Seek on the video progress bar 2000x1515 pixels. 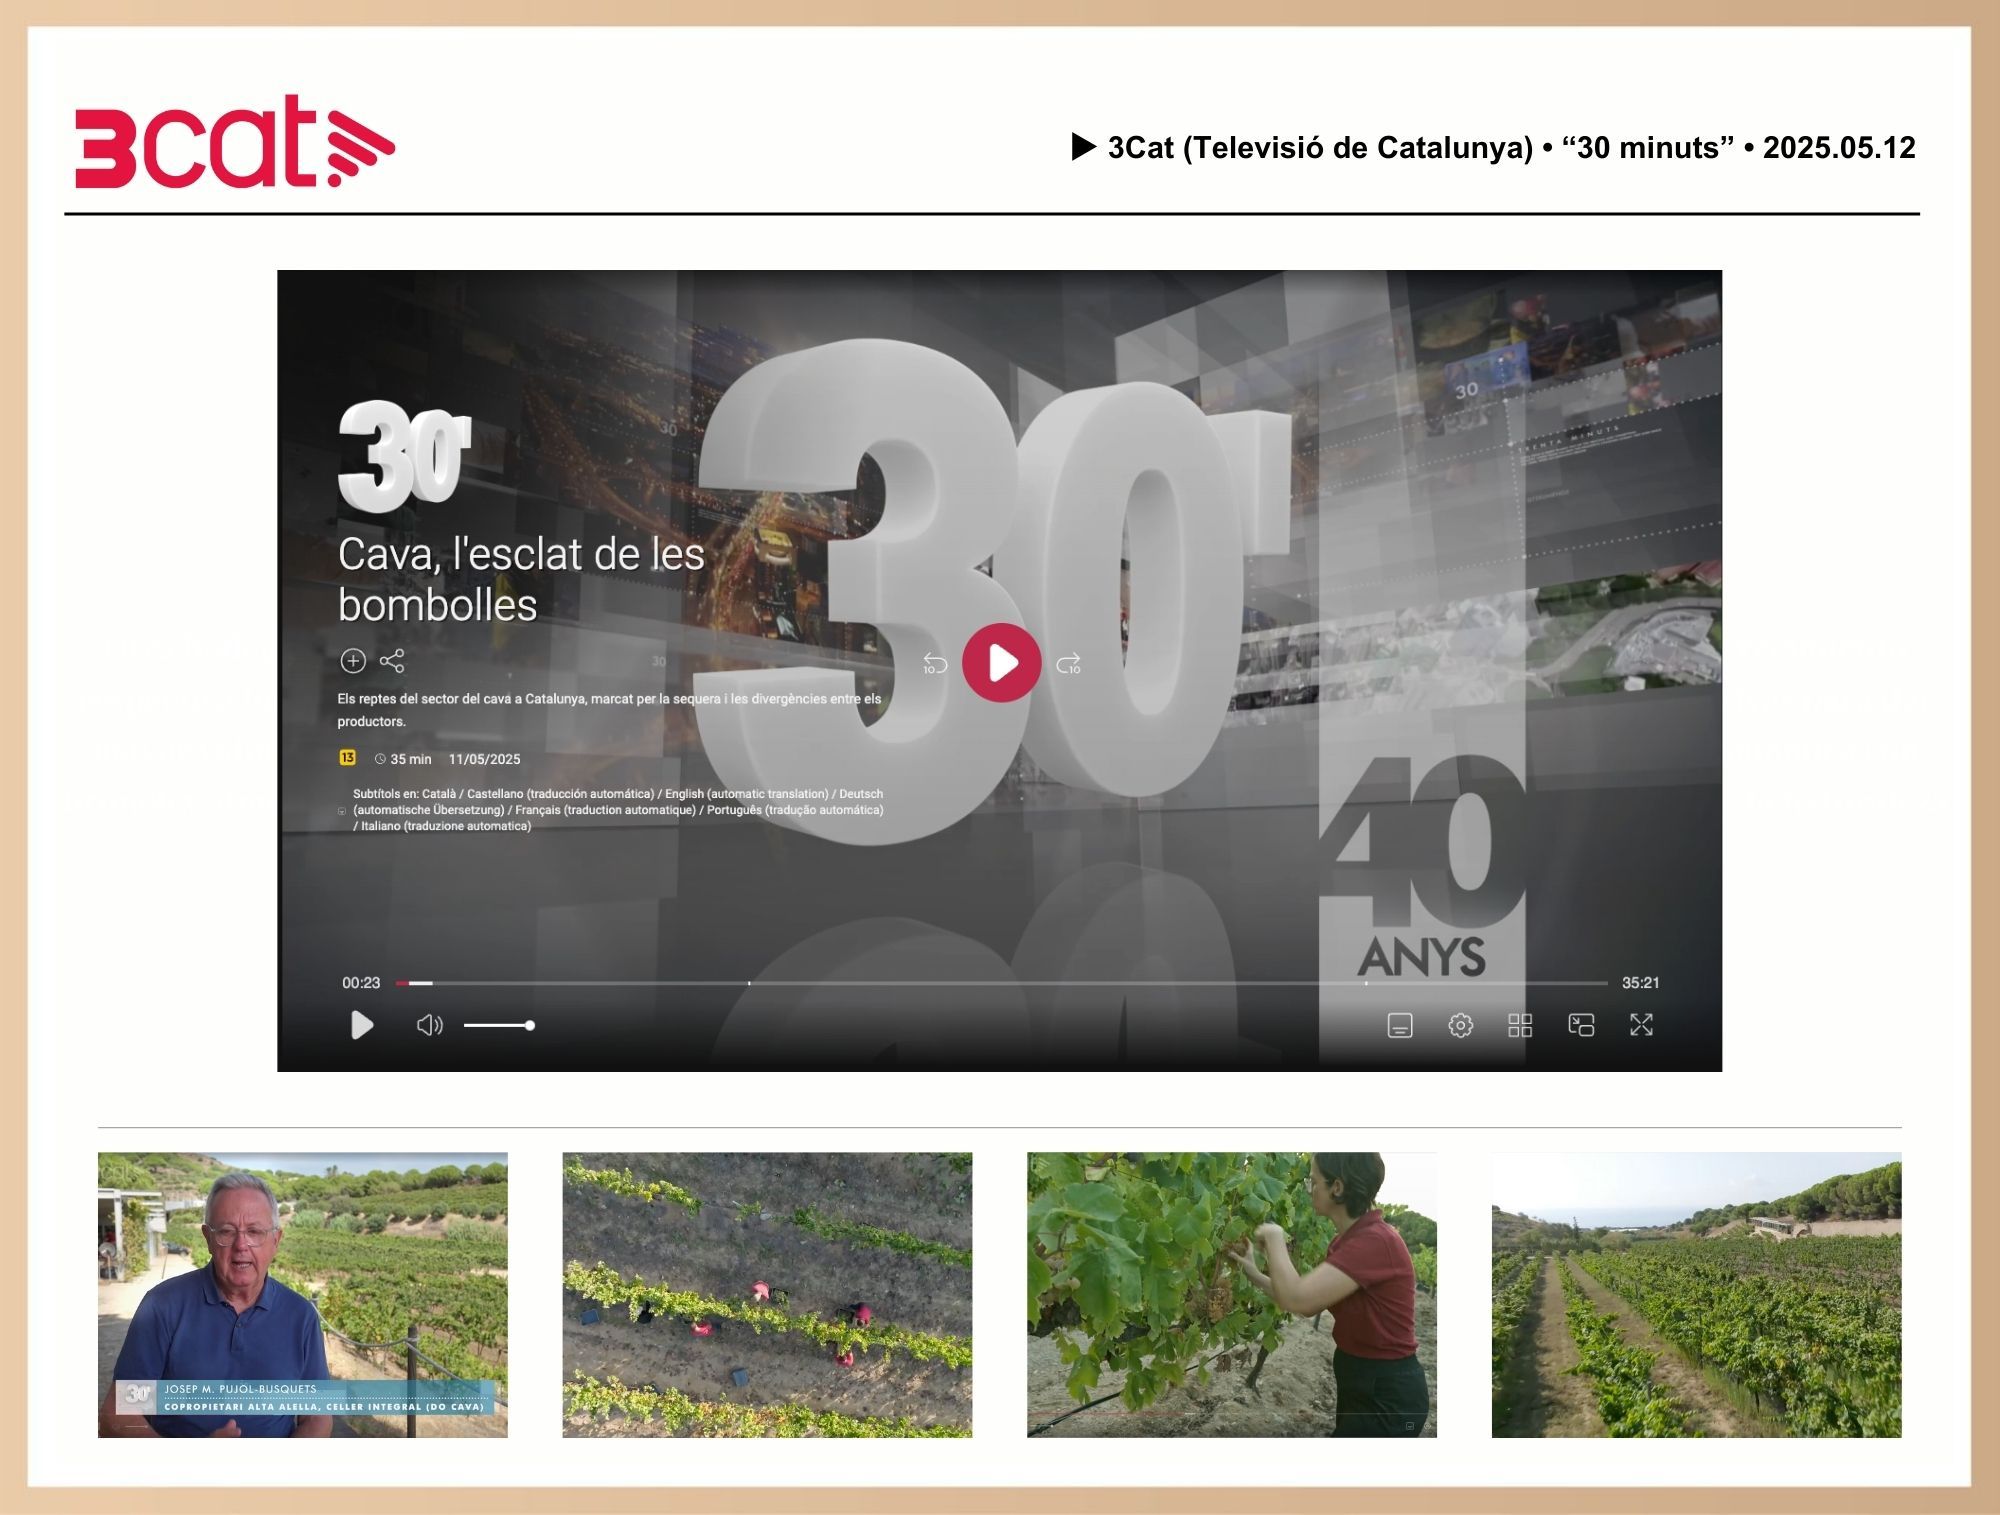pyautogui.click(x=1002, y=983)
